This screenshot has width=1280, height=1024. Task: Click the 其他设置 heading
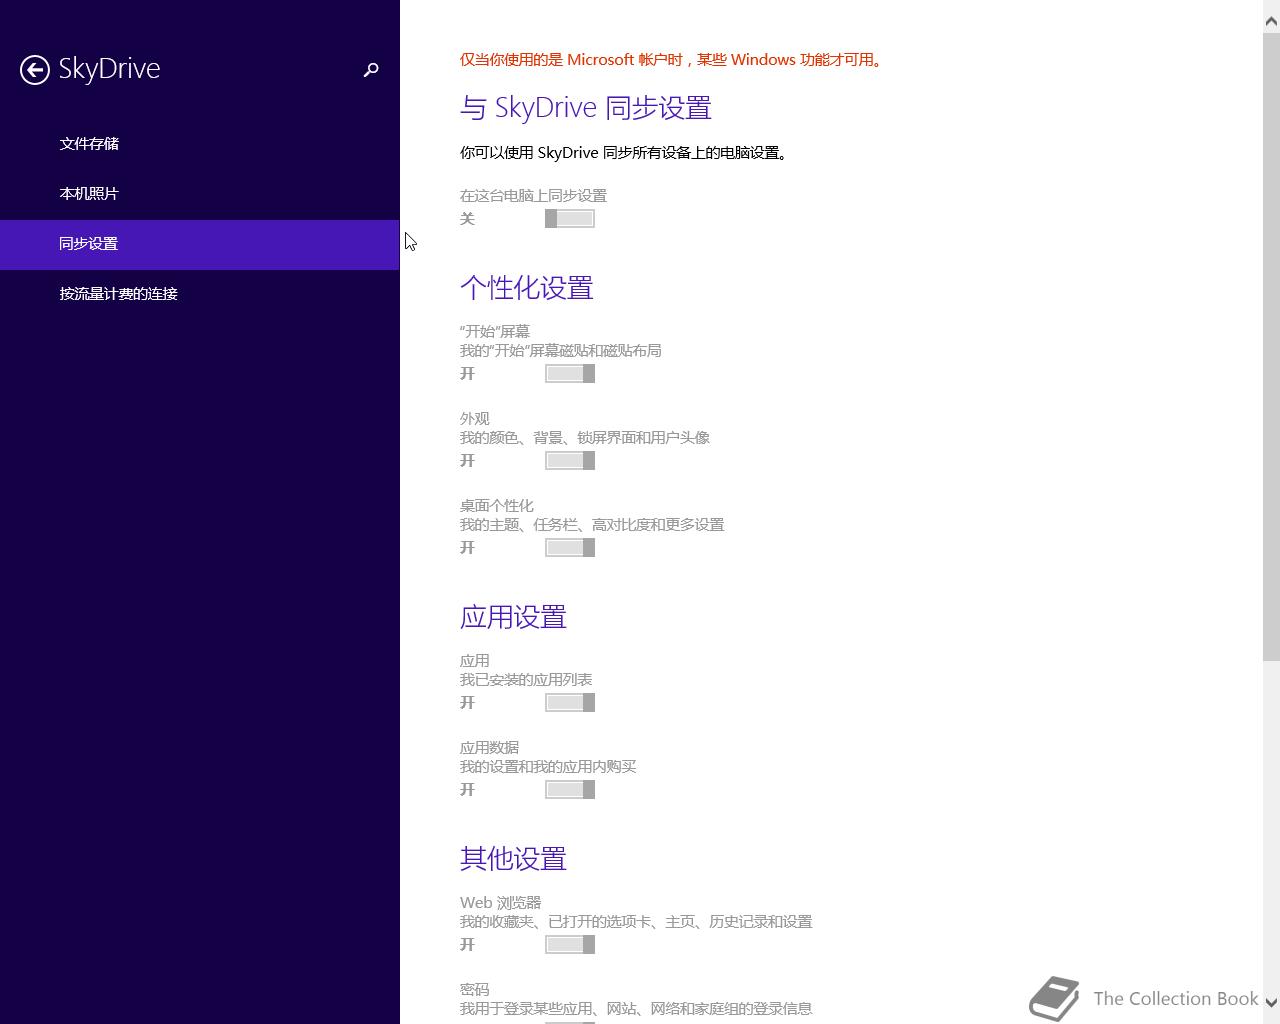click(514, 859)
